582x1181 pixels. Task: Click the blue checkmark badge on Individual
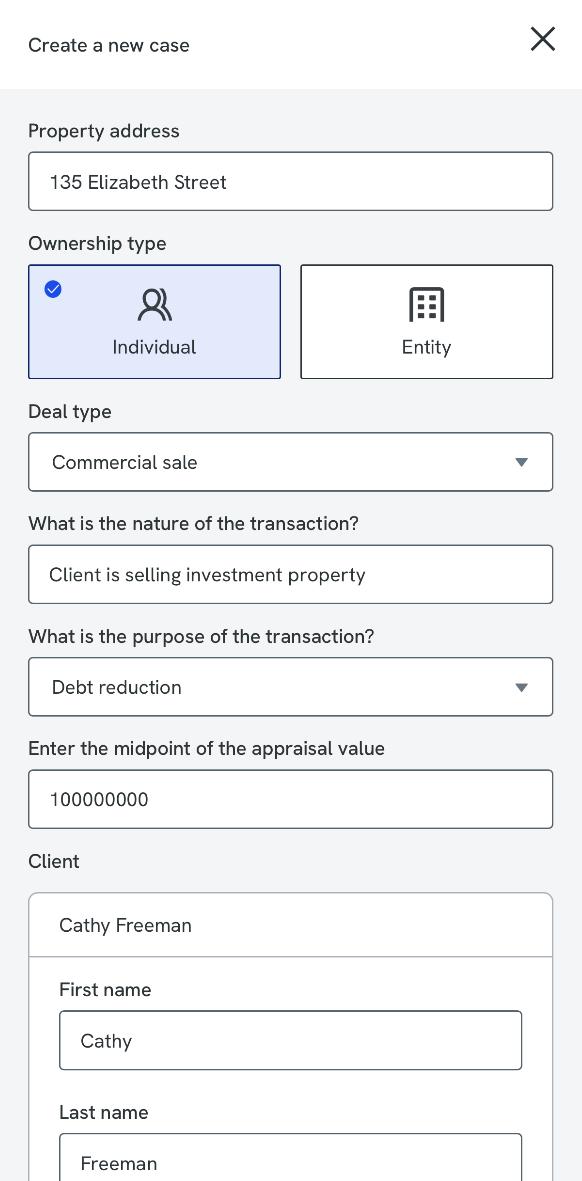click(53, 288)
